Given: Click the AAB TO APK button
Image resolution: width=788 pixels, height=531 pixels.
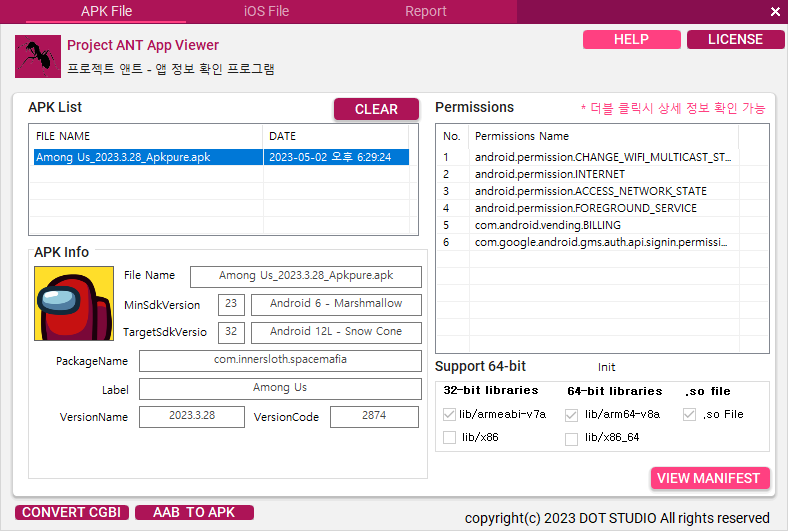Looking at the screenshot, I should tap(194, 512).
